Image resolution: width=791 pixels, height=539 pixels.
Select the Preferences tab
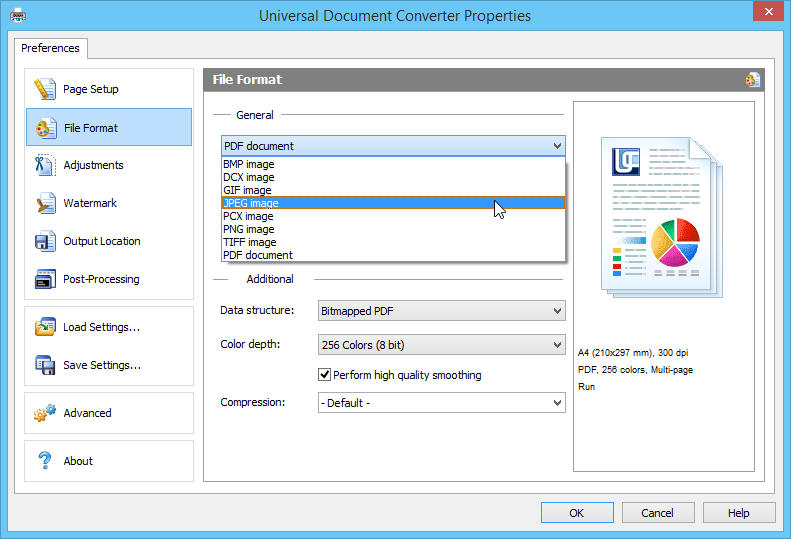click(50, 48)
